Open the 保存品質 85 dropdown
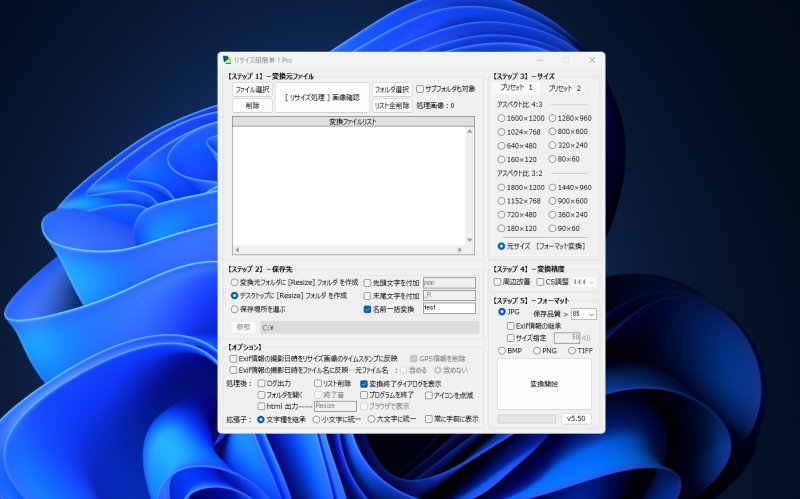 [584, 314]
